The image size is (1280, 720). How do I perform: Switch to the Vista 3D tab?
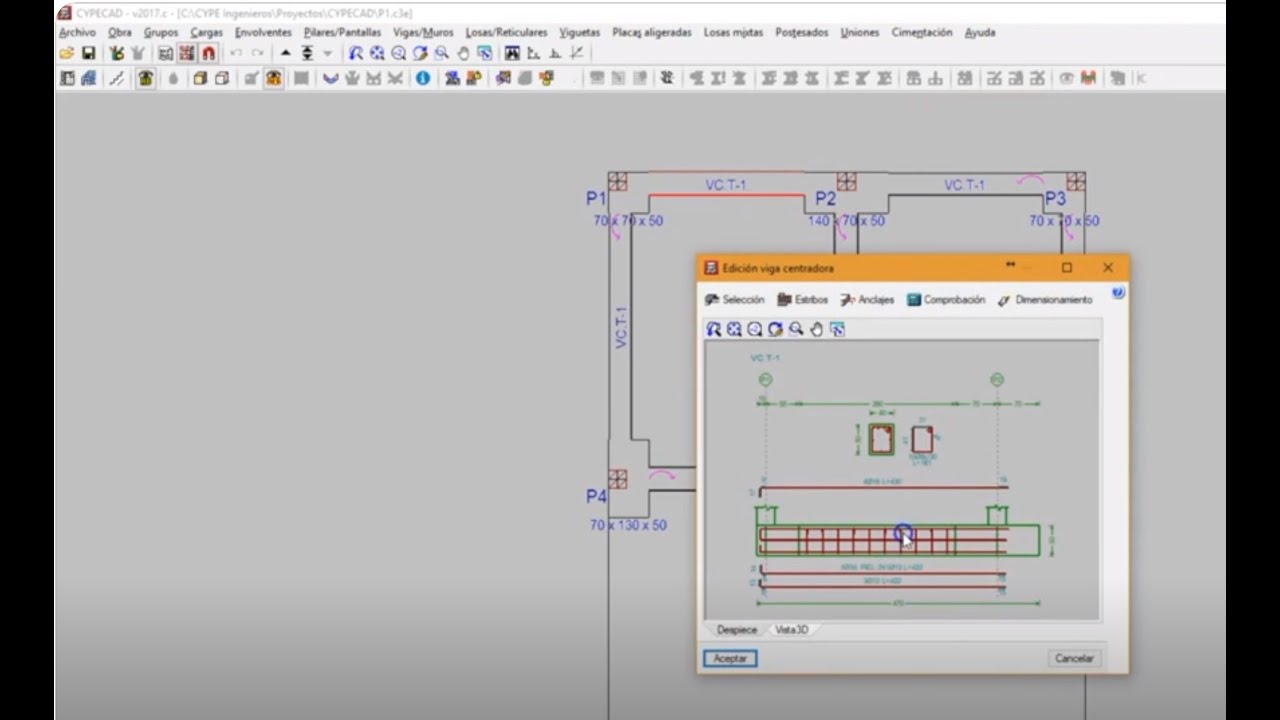(x=792, y=630)
